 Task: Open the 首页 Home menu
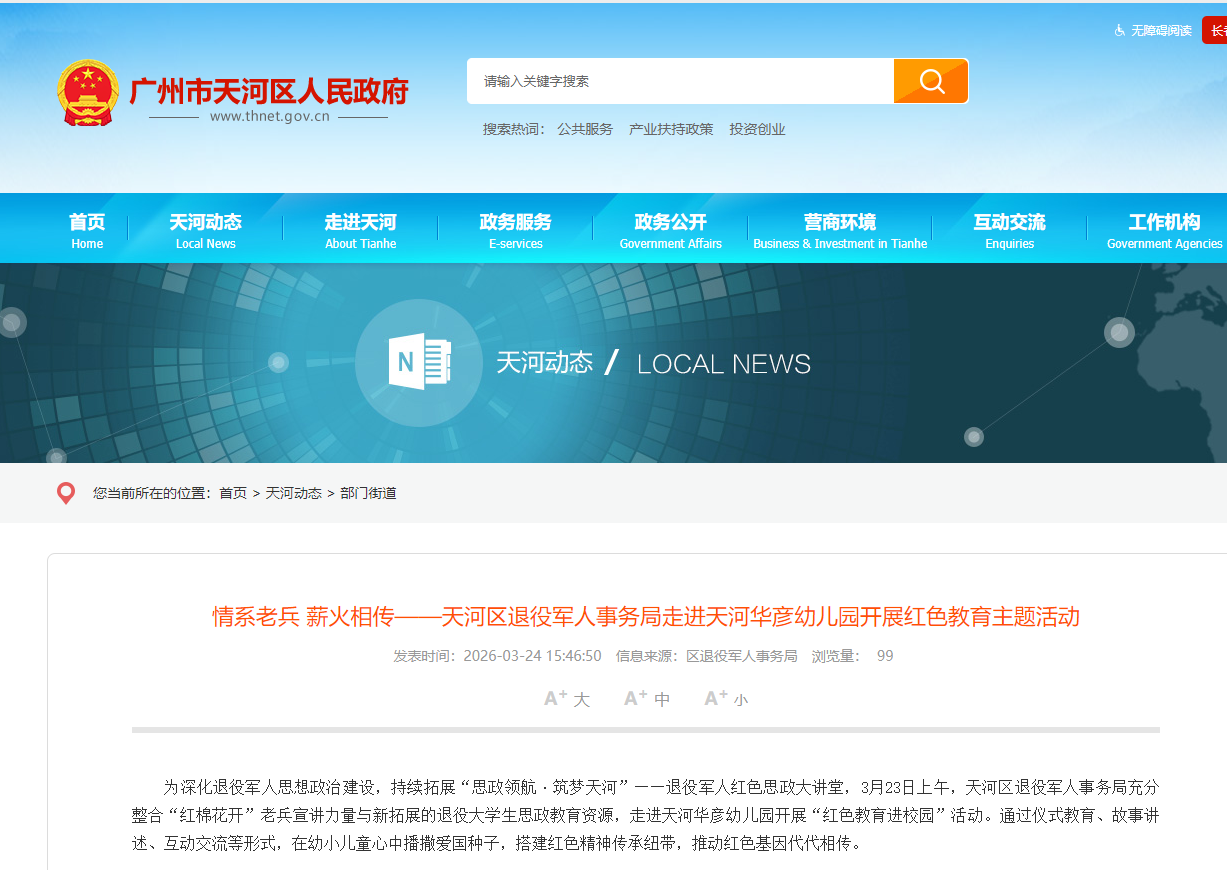[x=87, y=230]
